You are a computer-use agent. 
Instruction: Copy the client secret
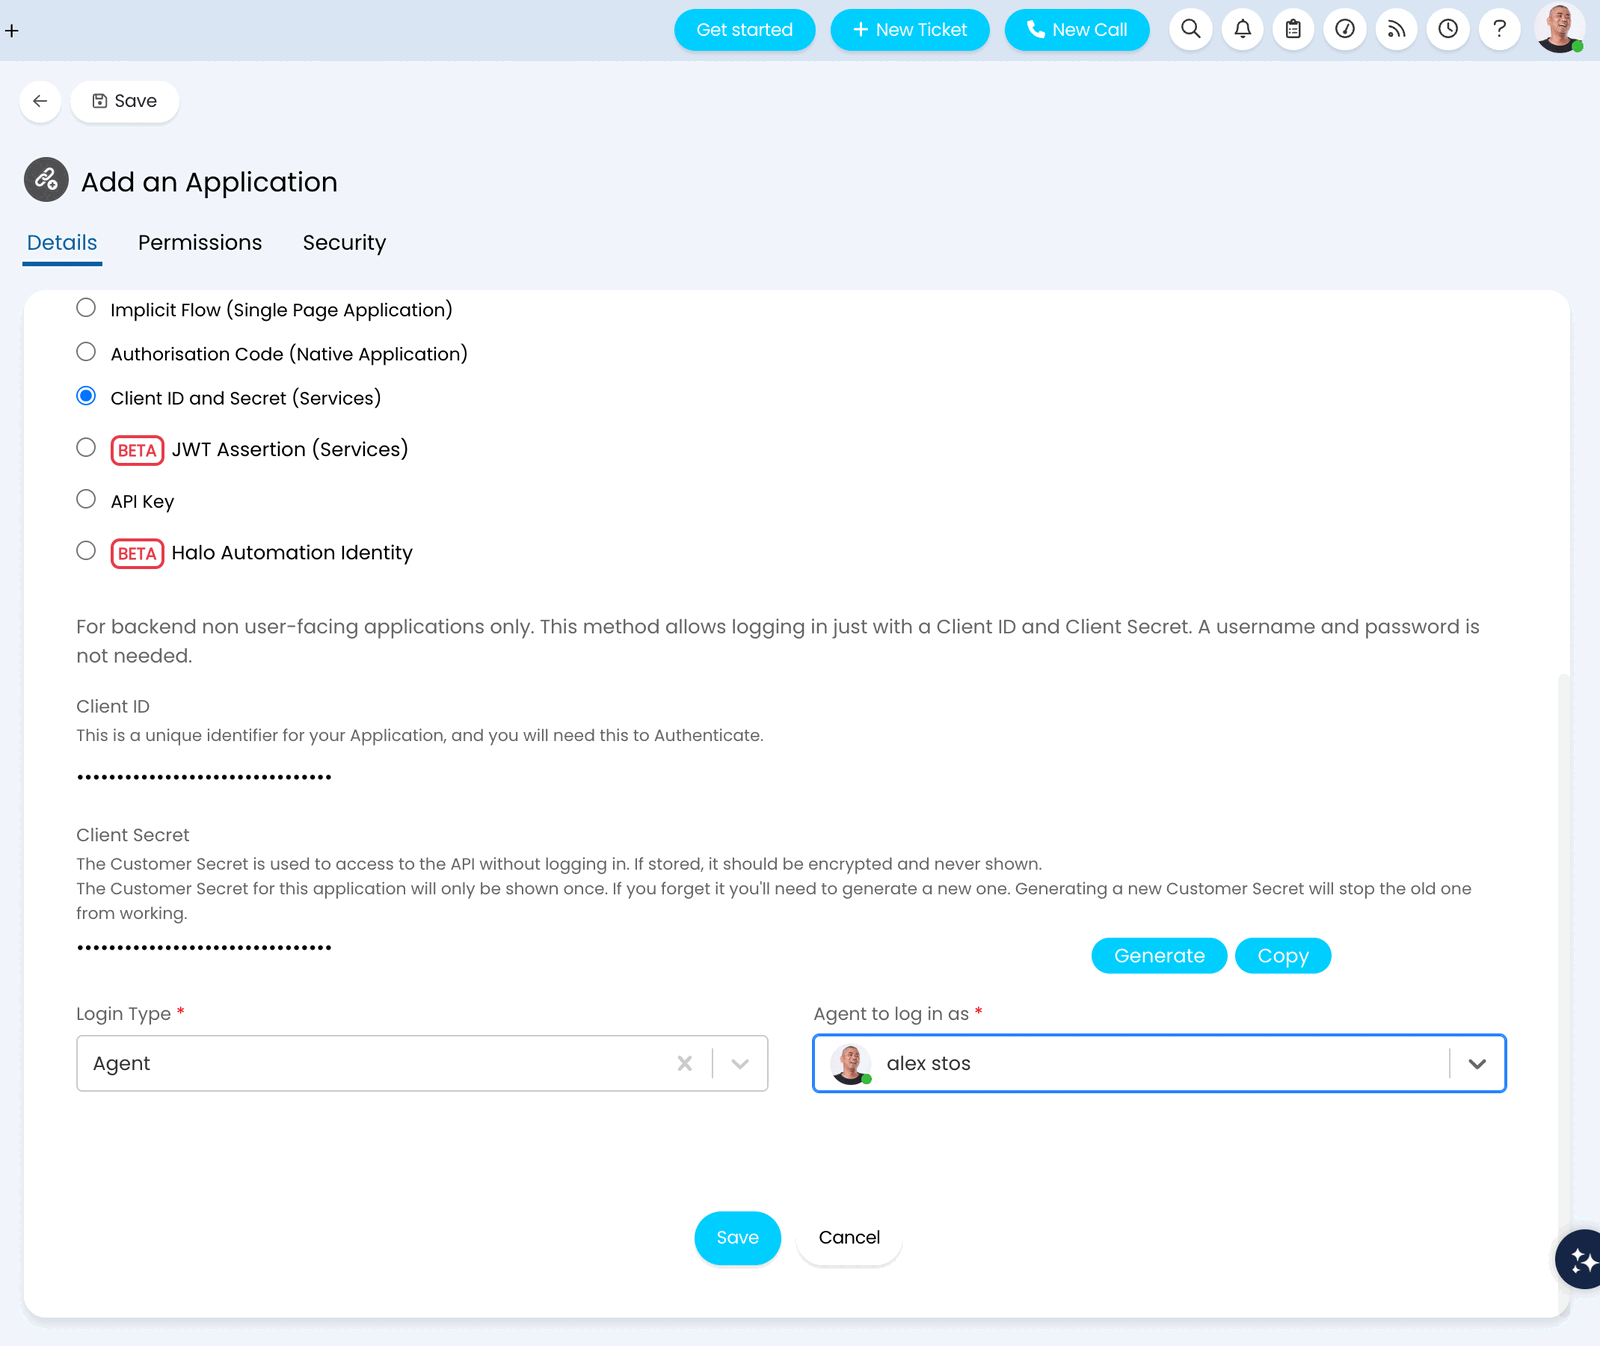pyautogui.click(x=1283, y=956)
